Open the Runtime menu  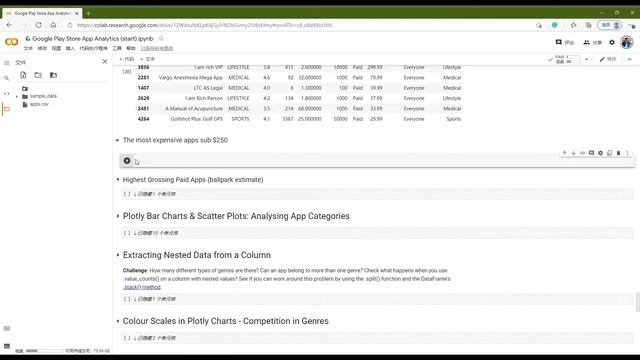pyautogui.click(x=93, y=48)
